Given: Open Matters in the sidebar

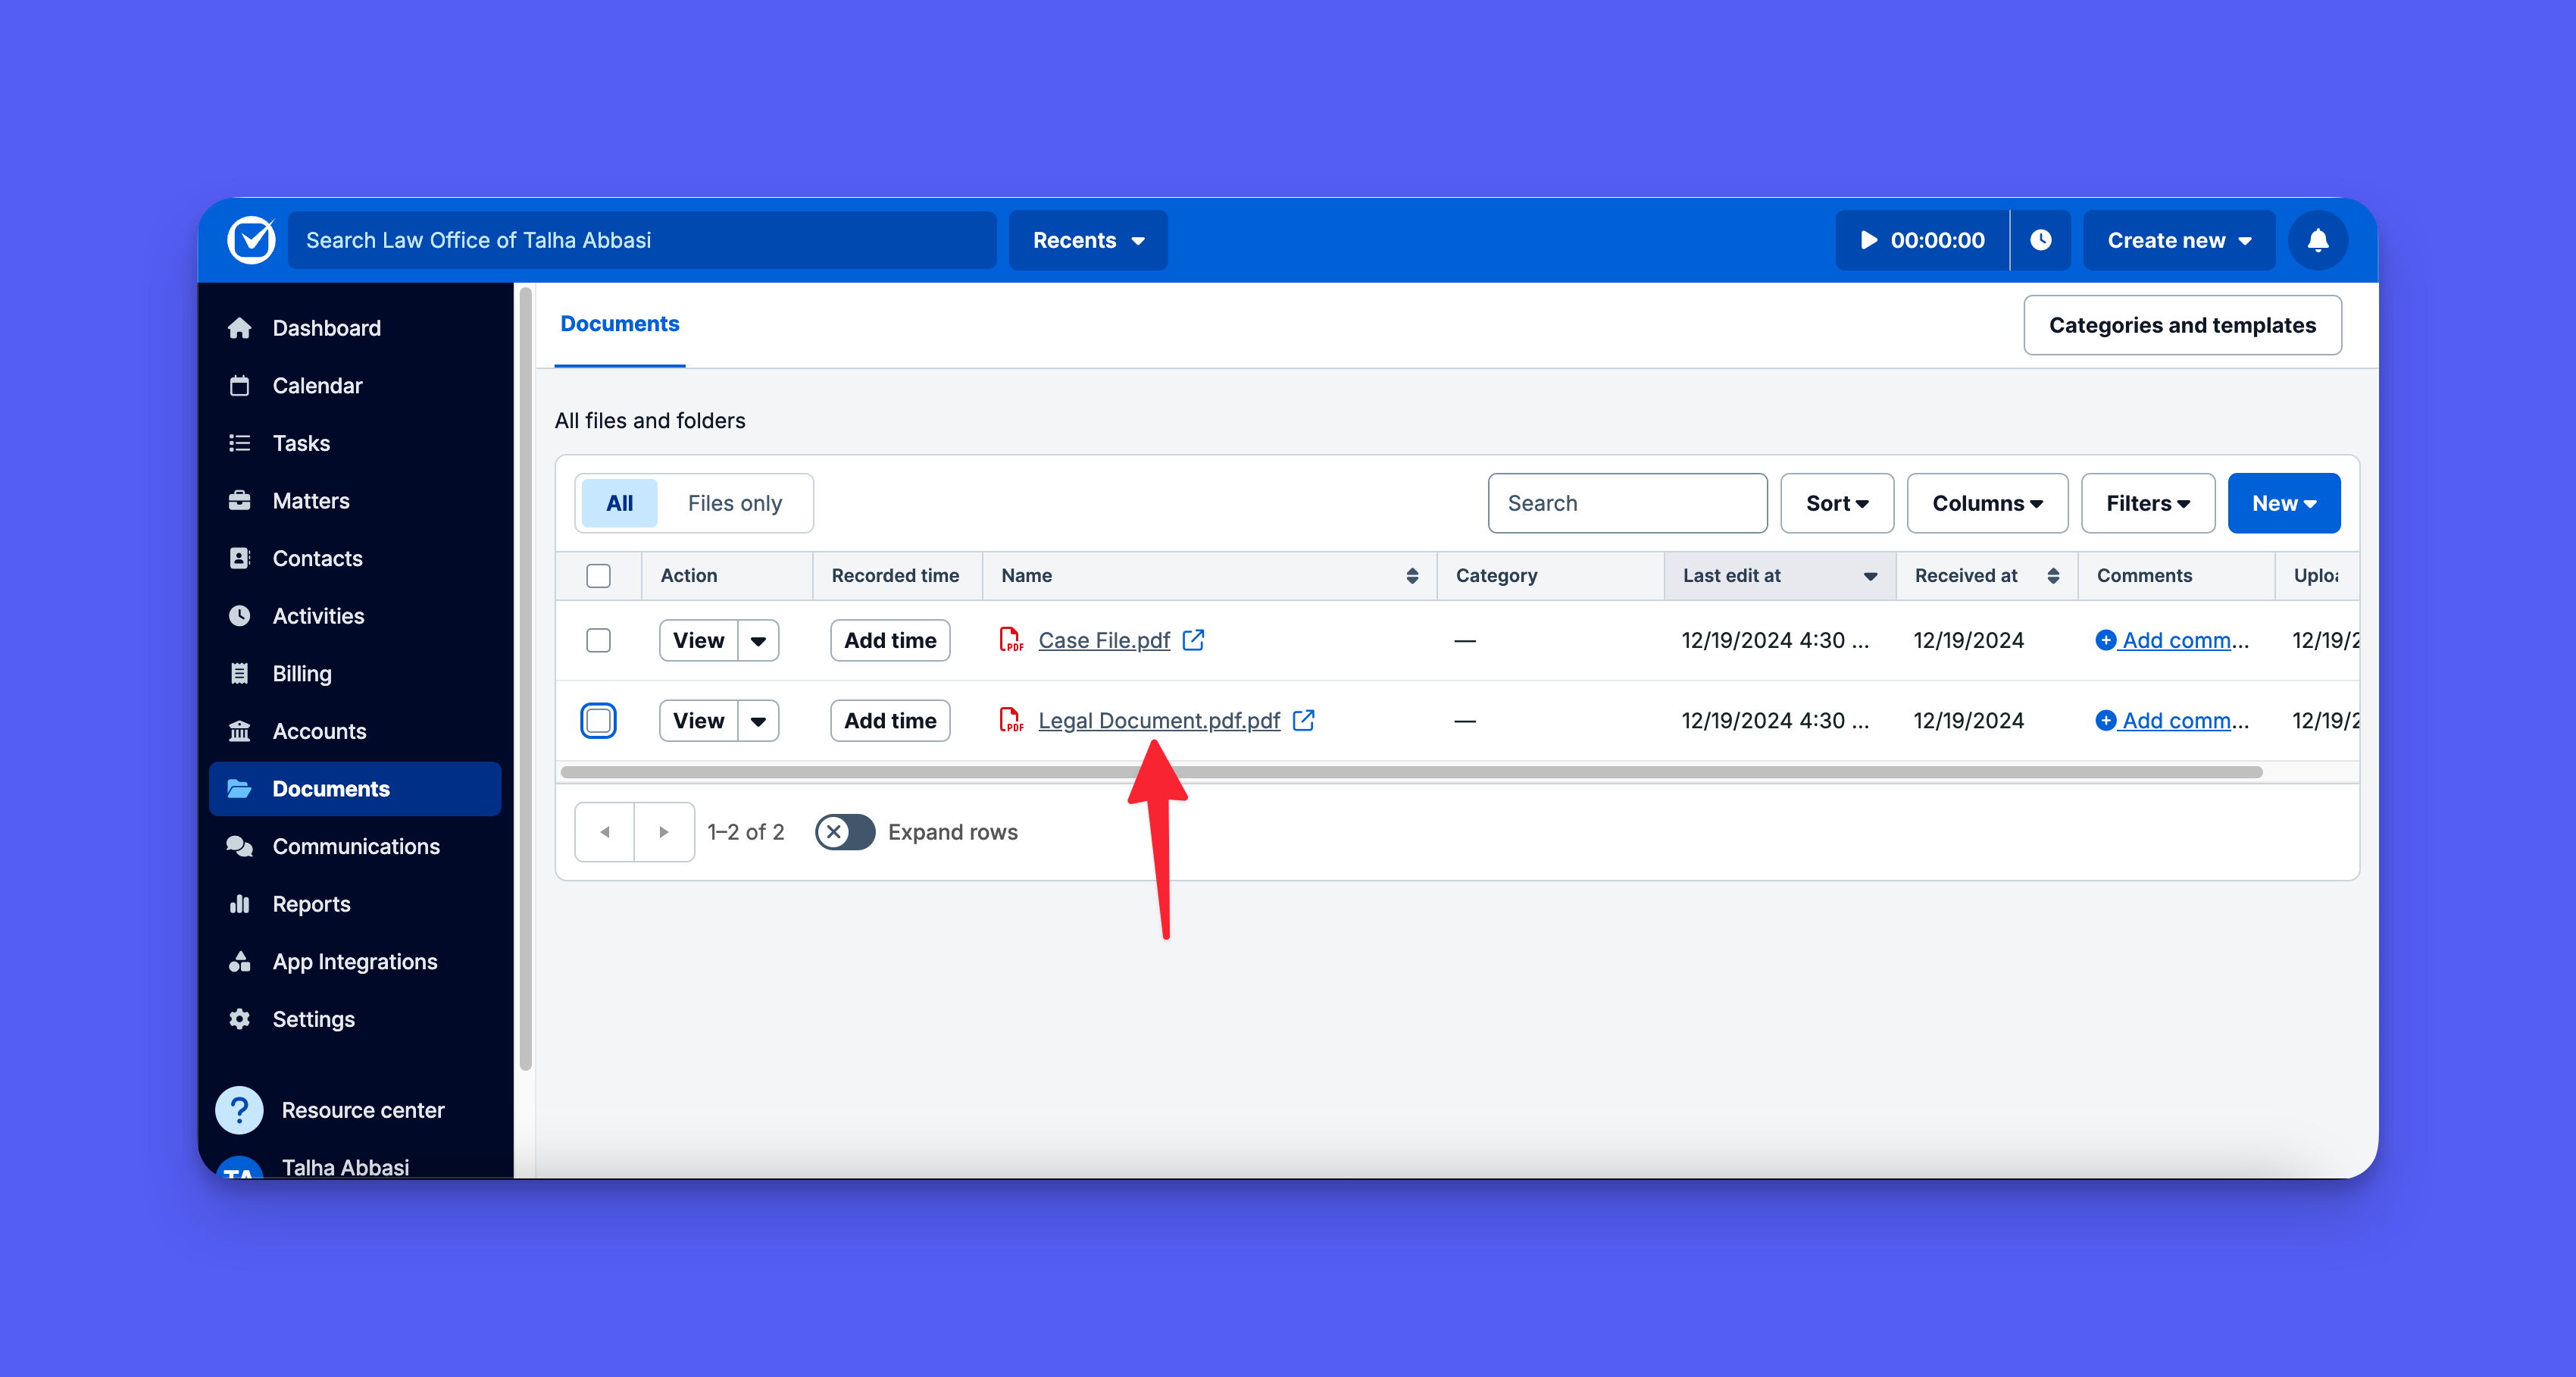Looking at the screenshot, I should [x=310, y=501].
